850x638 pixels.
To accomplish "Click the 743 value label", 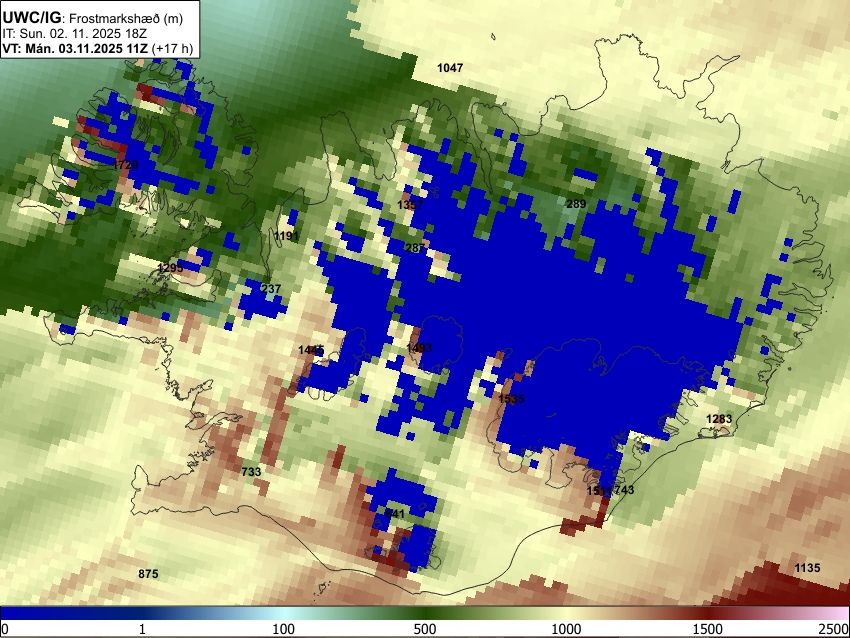I will tap(624, 490).
